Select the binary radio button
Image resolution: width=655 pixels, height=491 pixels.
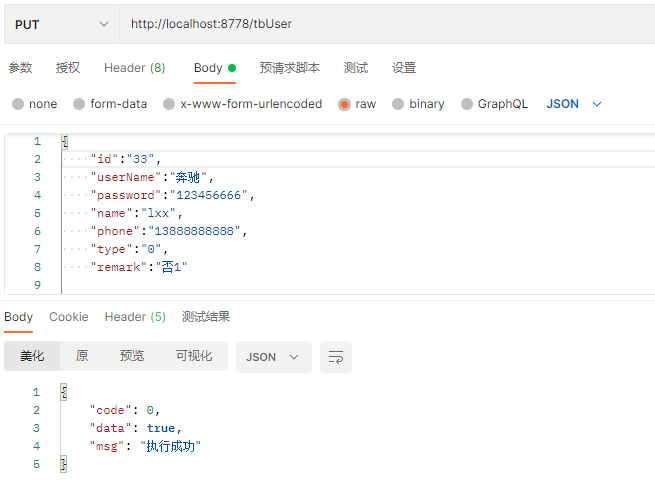[398, 104]
